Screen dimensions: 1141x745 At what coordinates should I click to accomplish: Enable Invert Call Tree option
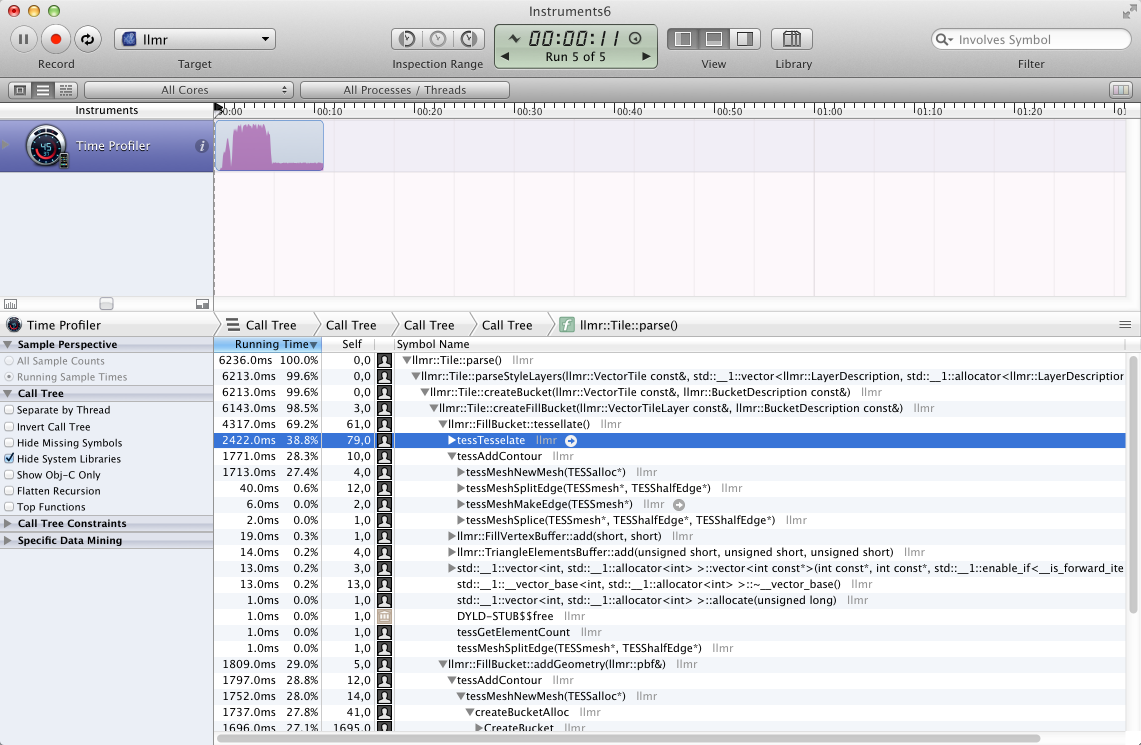(9, 427)
